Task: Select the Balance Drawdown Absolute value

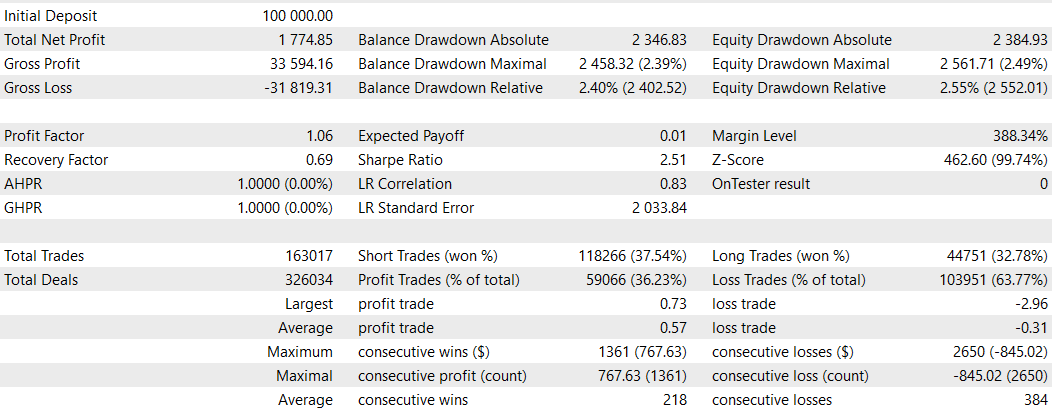Action: point(659,40)
